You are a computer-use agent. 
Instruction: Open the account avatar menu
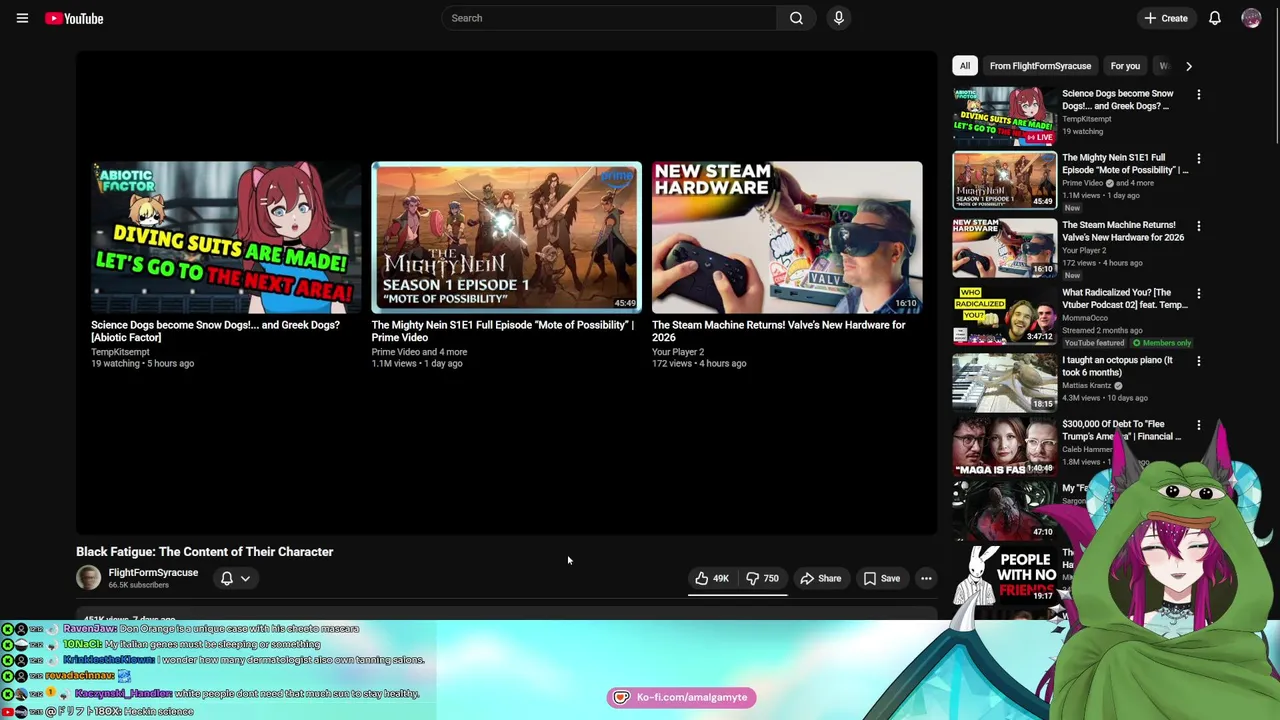[1251, 18]
